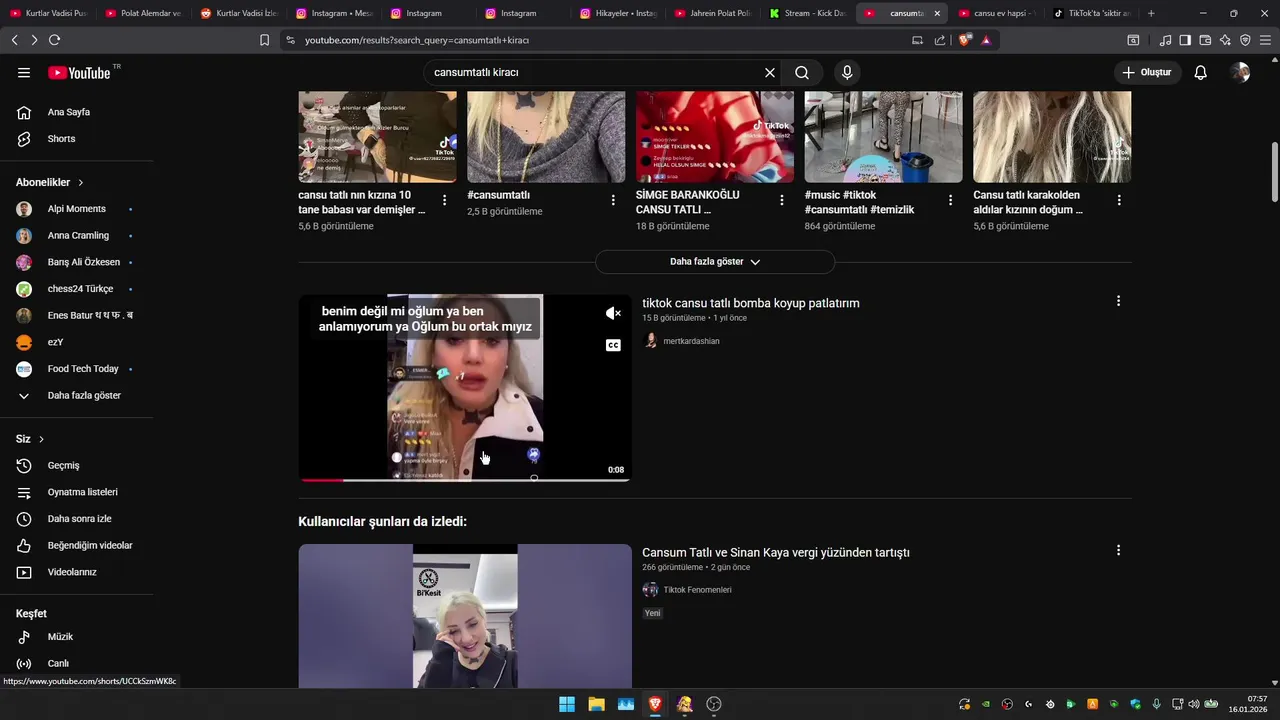Screen dimensions: 1280x720
Task: Clear the search query with the X
Action: pos(770,73)
